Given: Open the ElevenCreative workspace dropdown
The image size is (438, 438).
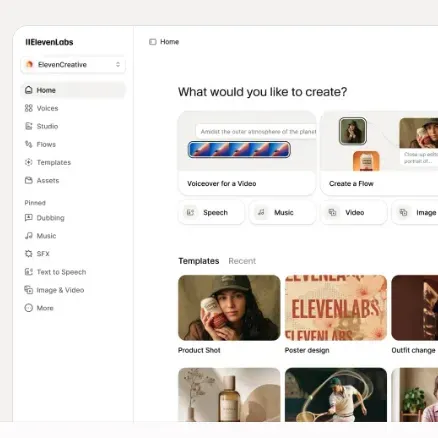Looking at the screenshot, I should [73, 65].
